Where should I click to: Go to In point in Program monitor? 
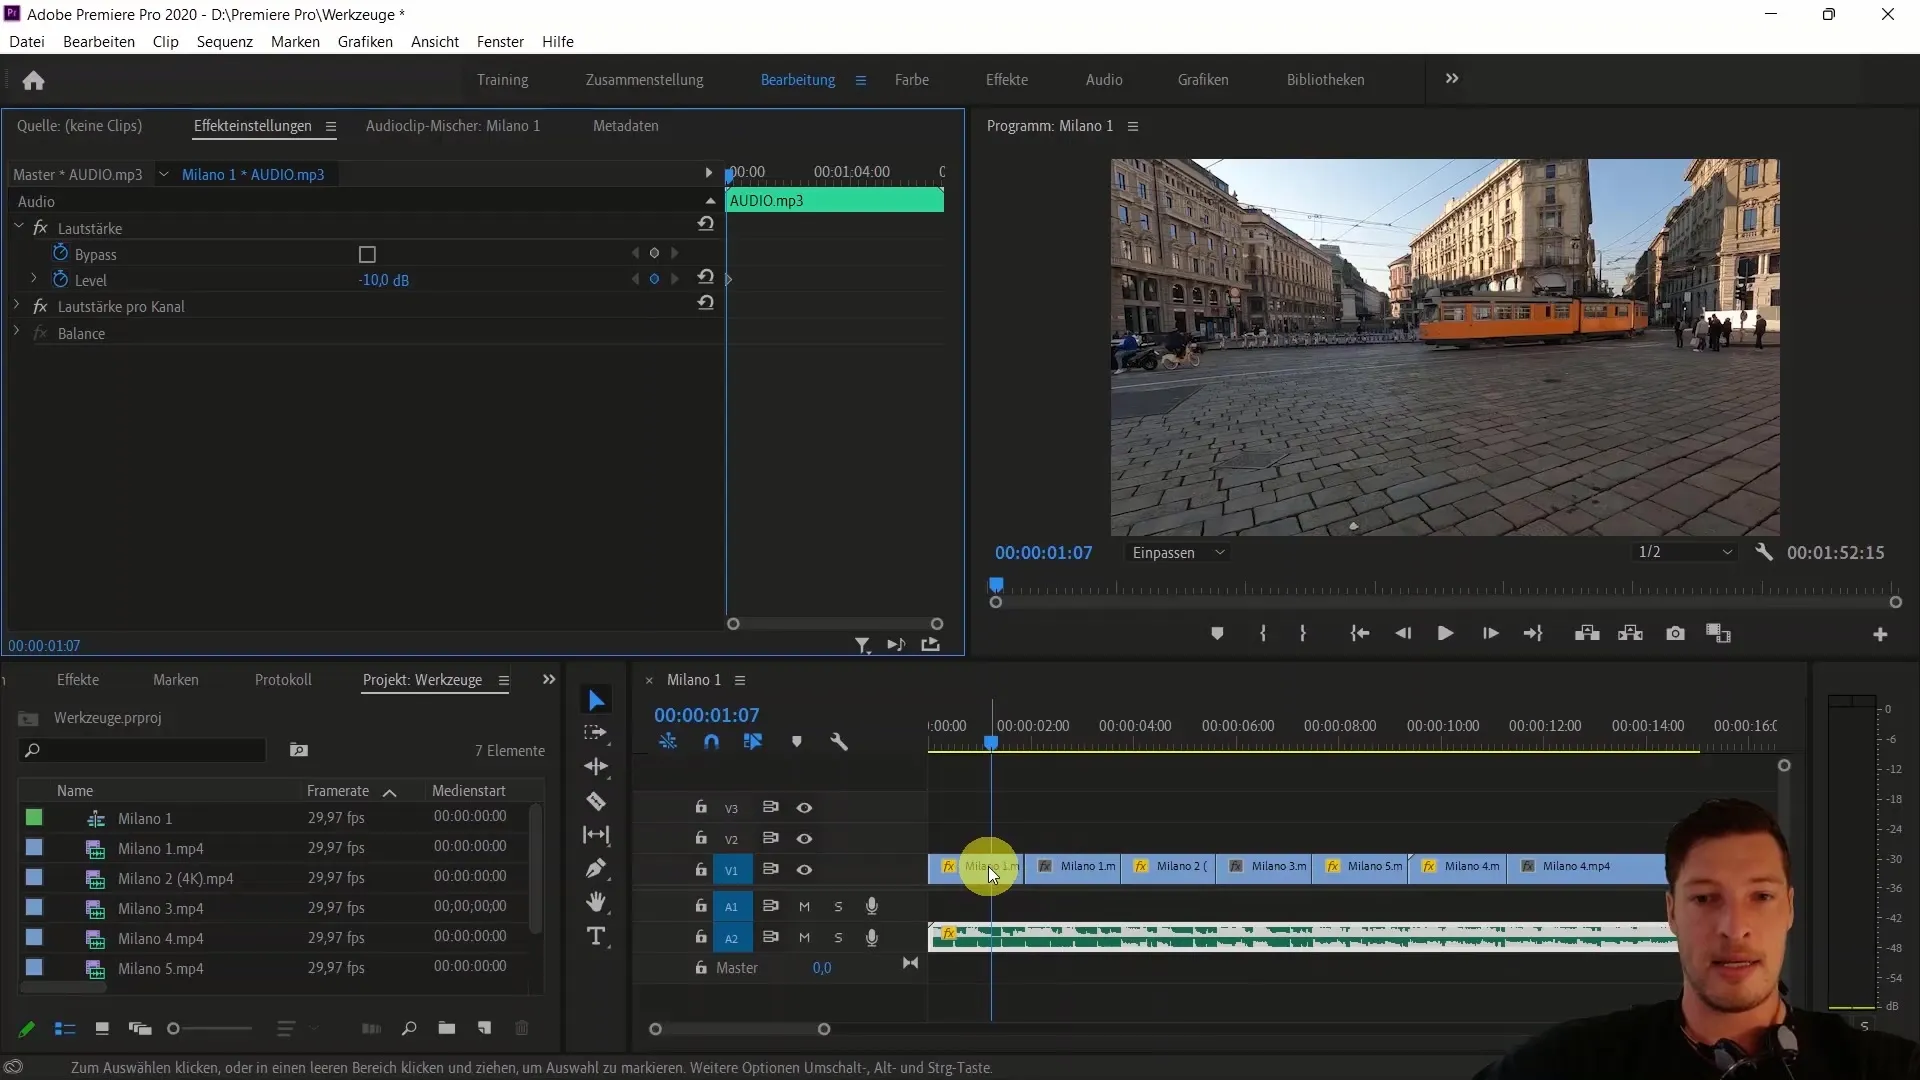1359,633
